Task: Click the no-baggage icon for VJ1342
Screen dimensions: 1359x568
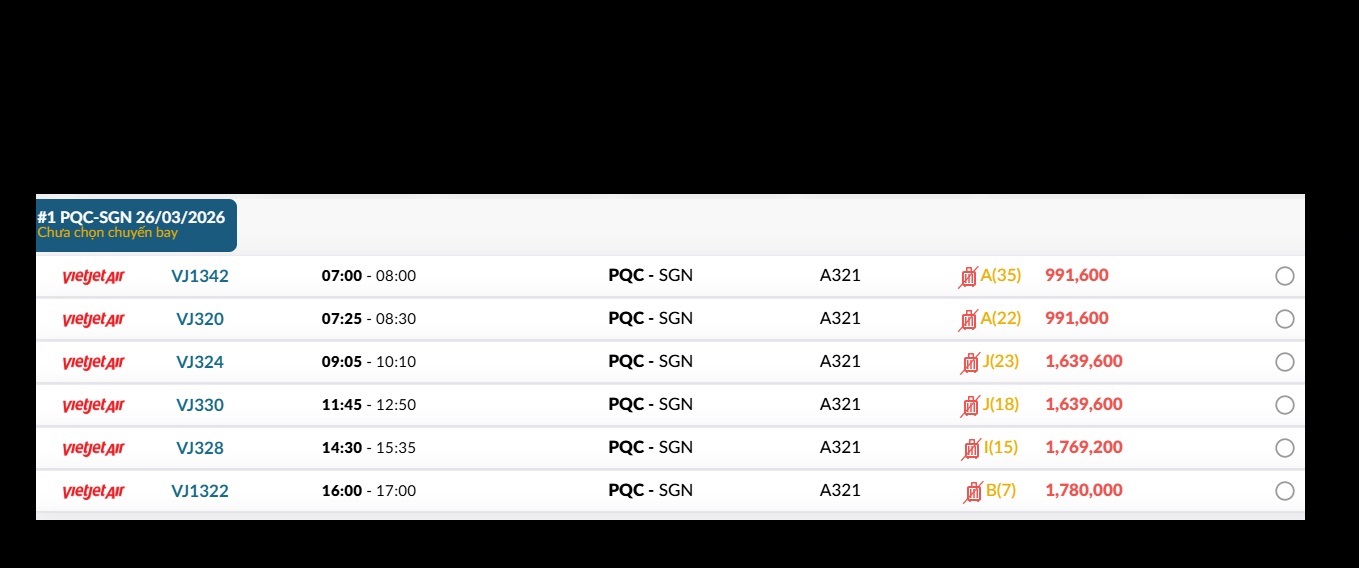Action: [x=968, y=277]
